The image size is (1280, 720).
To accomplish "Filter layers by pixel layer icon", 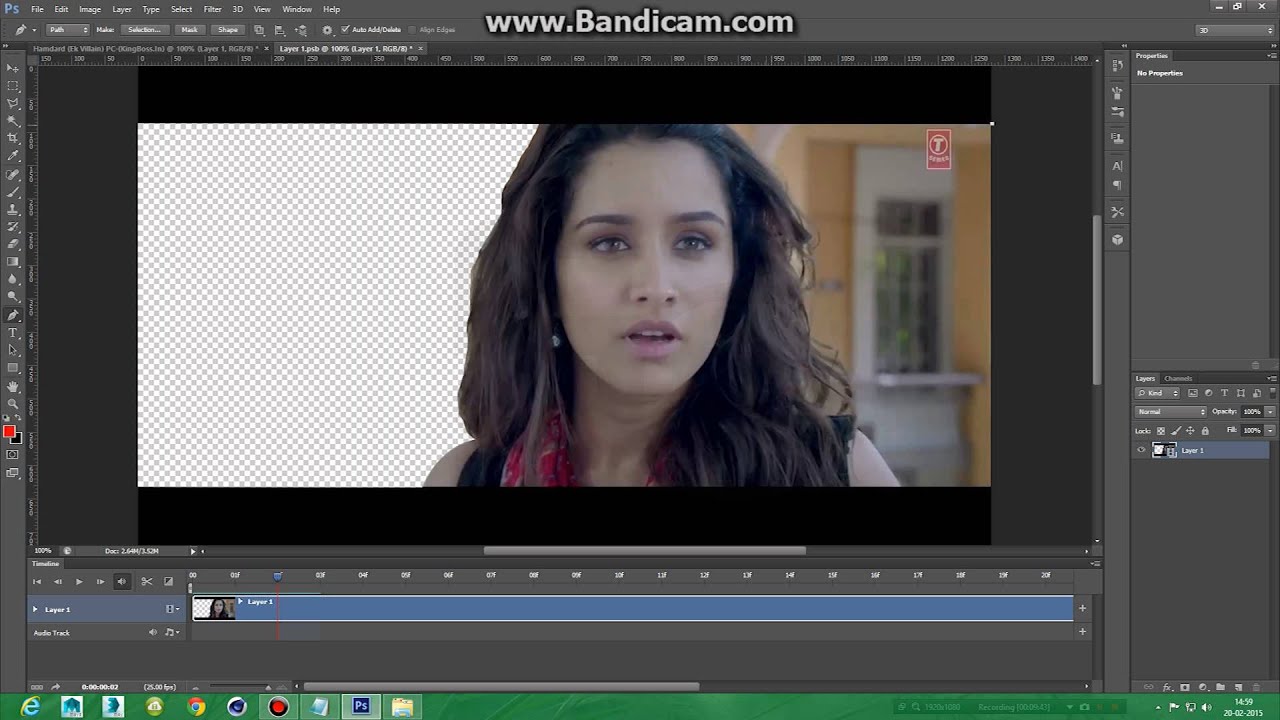I will (1193, 393).
